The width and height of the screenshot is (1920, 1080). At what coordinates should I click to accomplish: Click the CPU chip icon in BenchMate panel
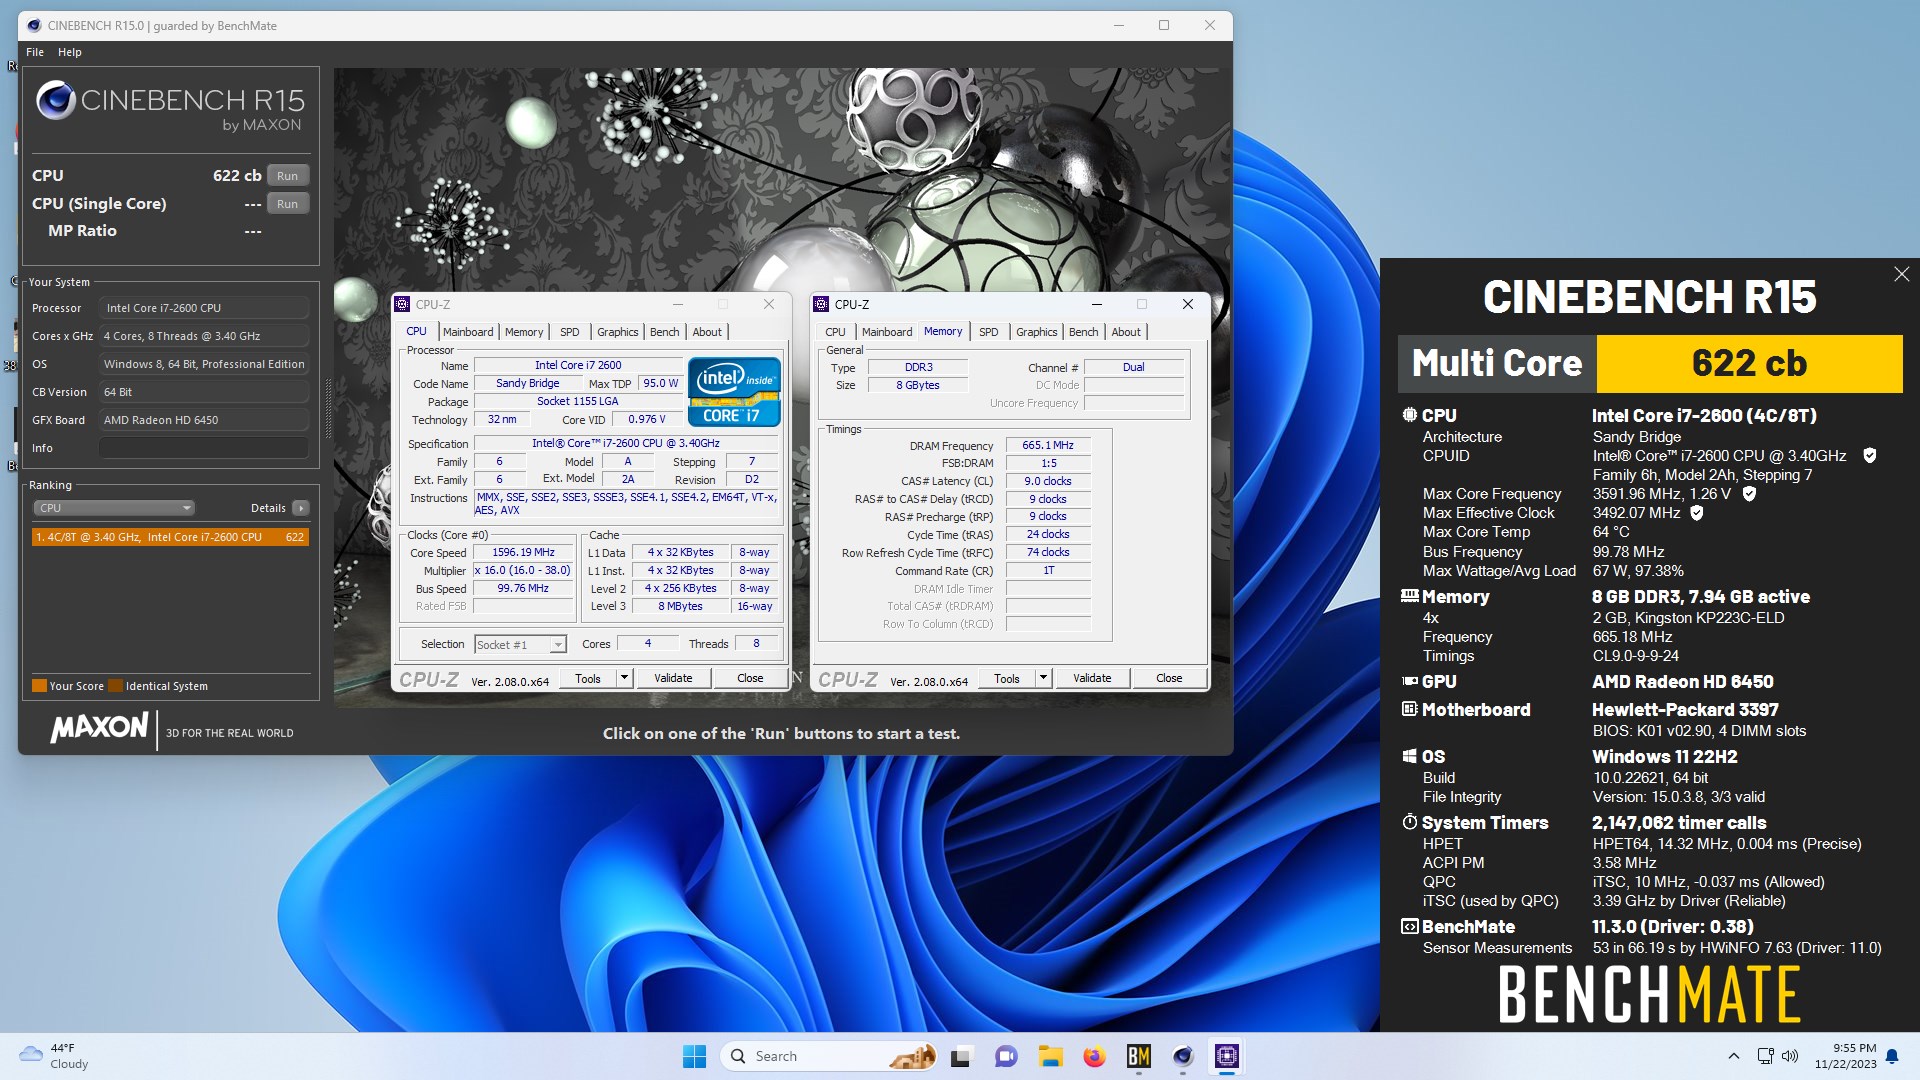click(x=1409, y=415)
